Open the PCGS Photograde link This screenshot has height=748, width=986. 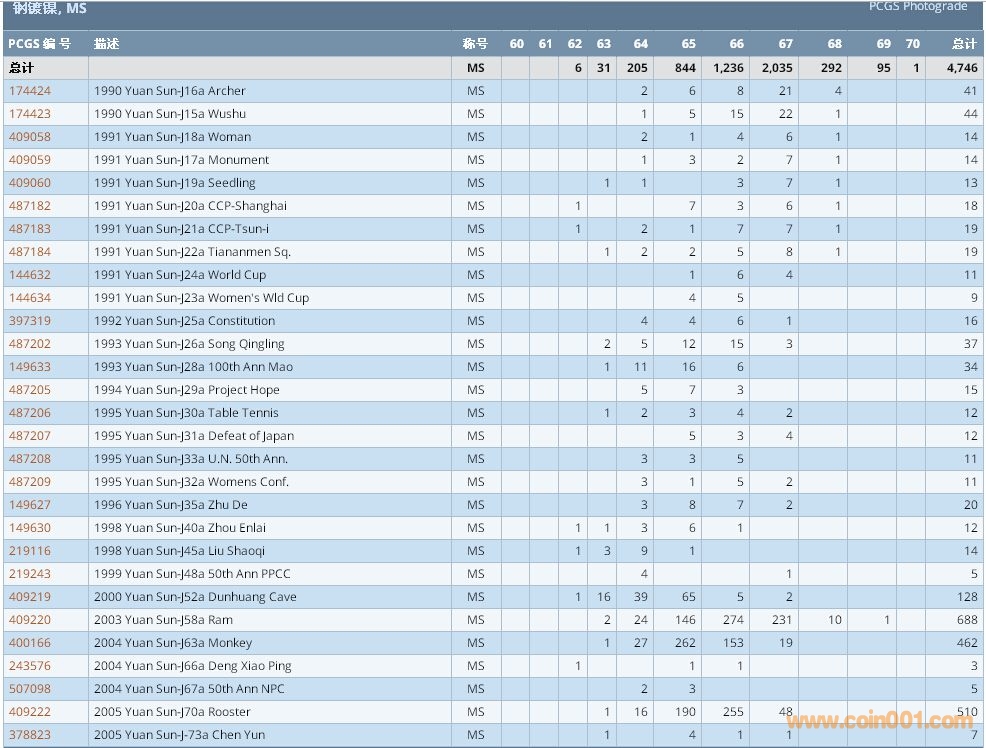pyautogui.click(x=918, y=7)
